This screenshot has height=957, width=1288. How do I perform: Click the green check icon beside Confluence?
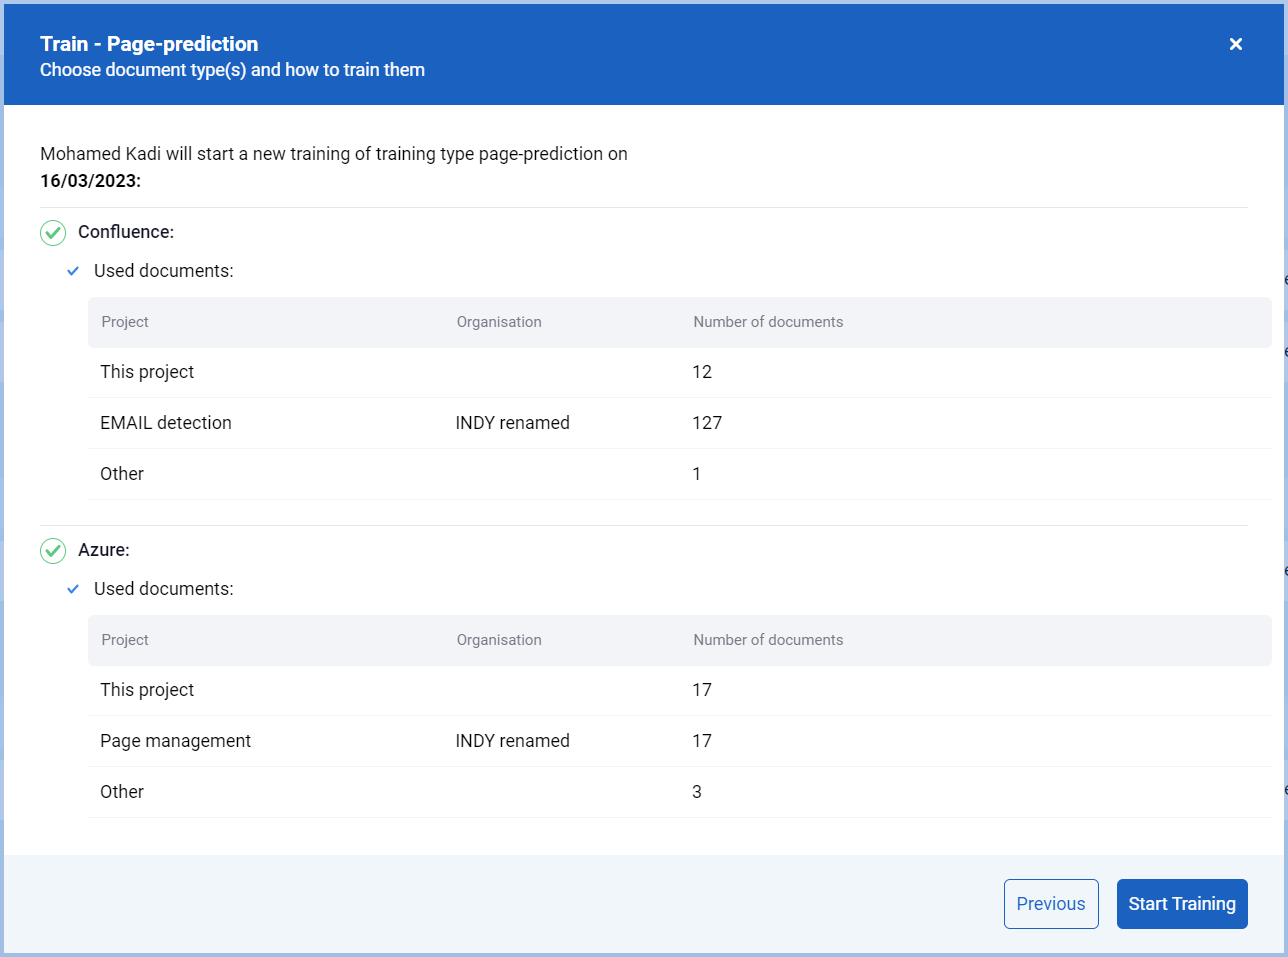tap(53, 232)
